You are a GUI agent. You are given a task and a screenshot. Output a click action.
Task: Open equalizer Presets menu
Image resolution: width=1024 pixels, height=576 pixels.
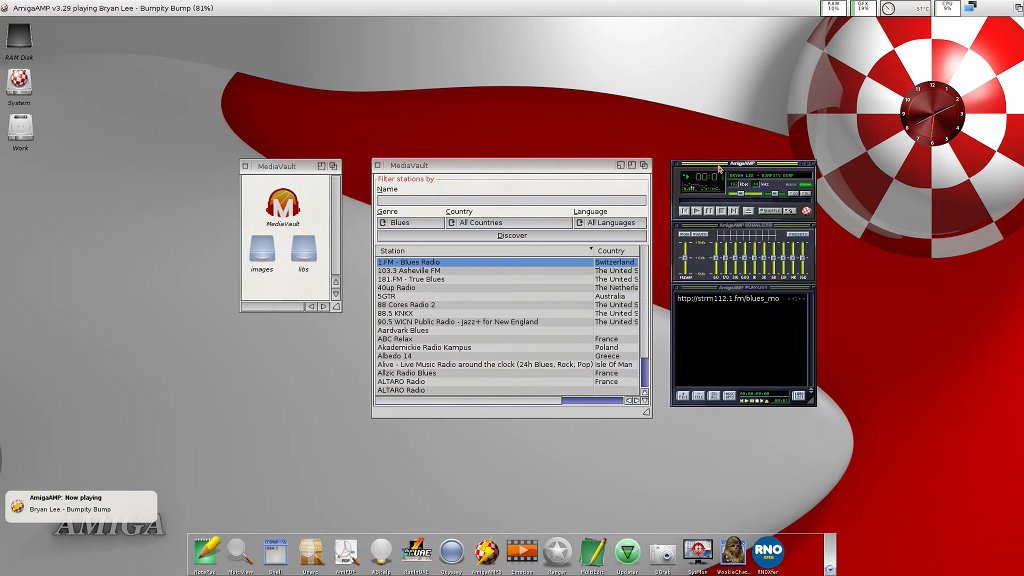coord(798,234)
